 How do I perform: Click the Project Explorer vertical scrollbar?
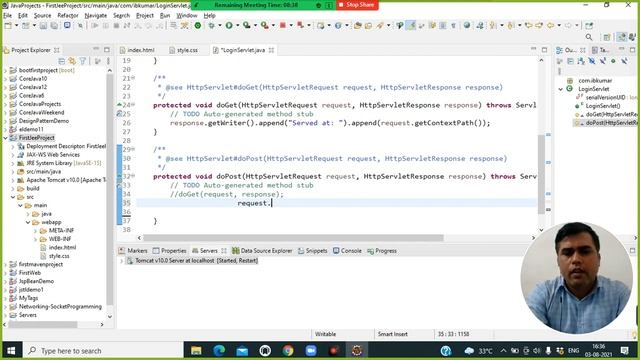coord(110,190)
